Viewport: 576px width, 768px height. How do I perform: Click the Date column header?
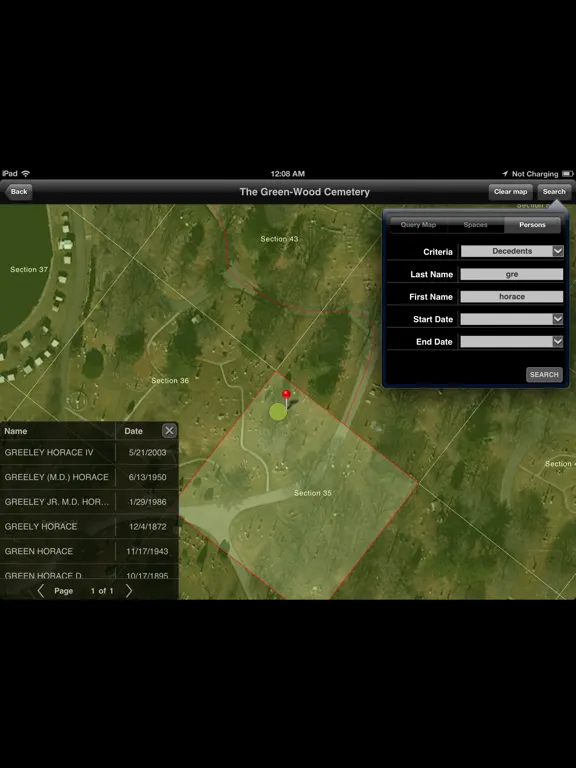pyautogui.click(x=133, y=431)
